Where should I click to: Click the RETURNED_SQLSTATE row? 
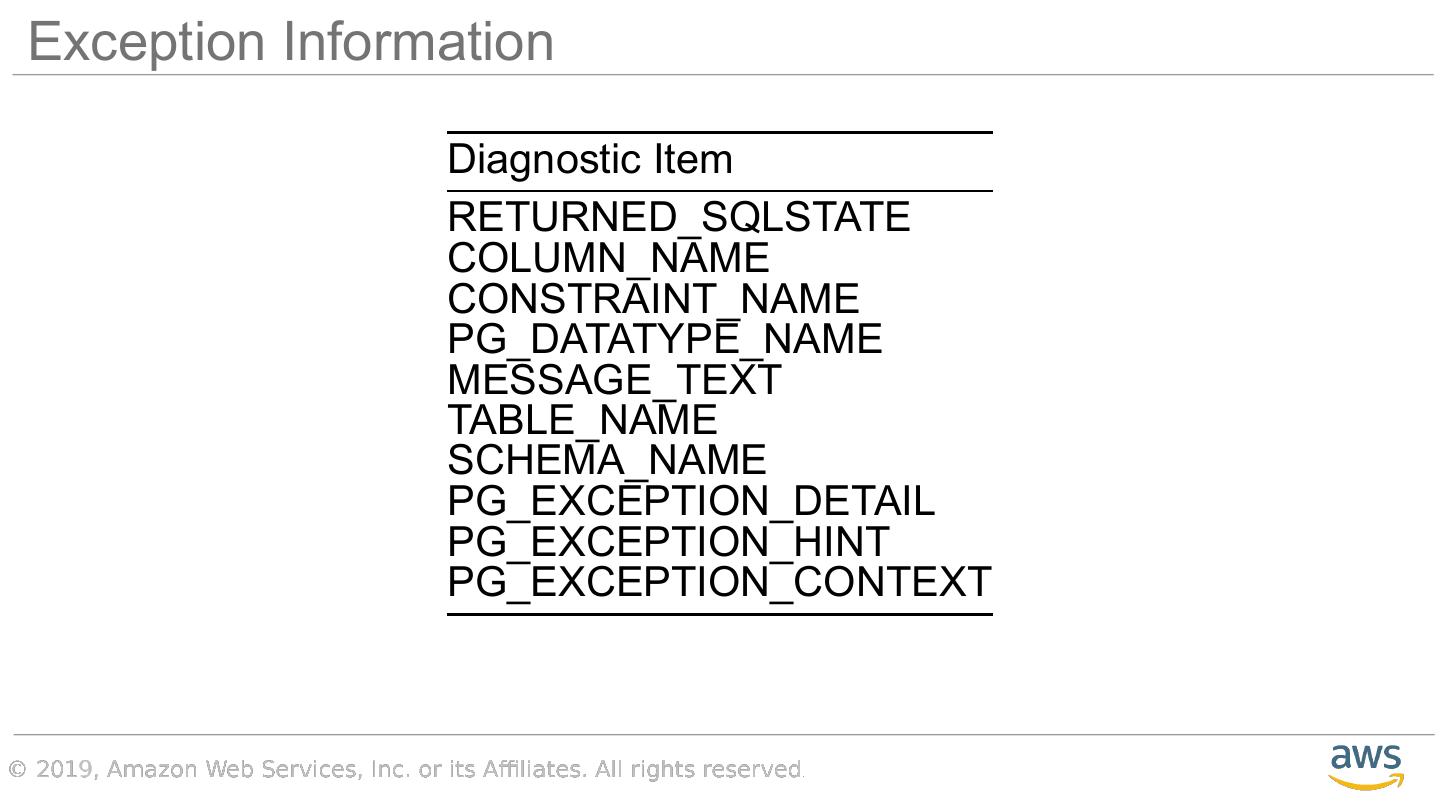(x=678, y=217)
